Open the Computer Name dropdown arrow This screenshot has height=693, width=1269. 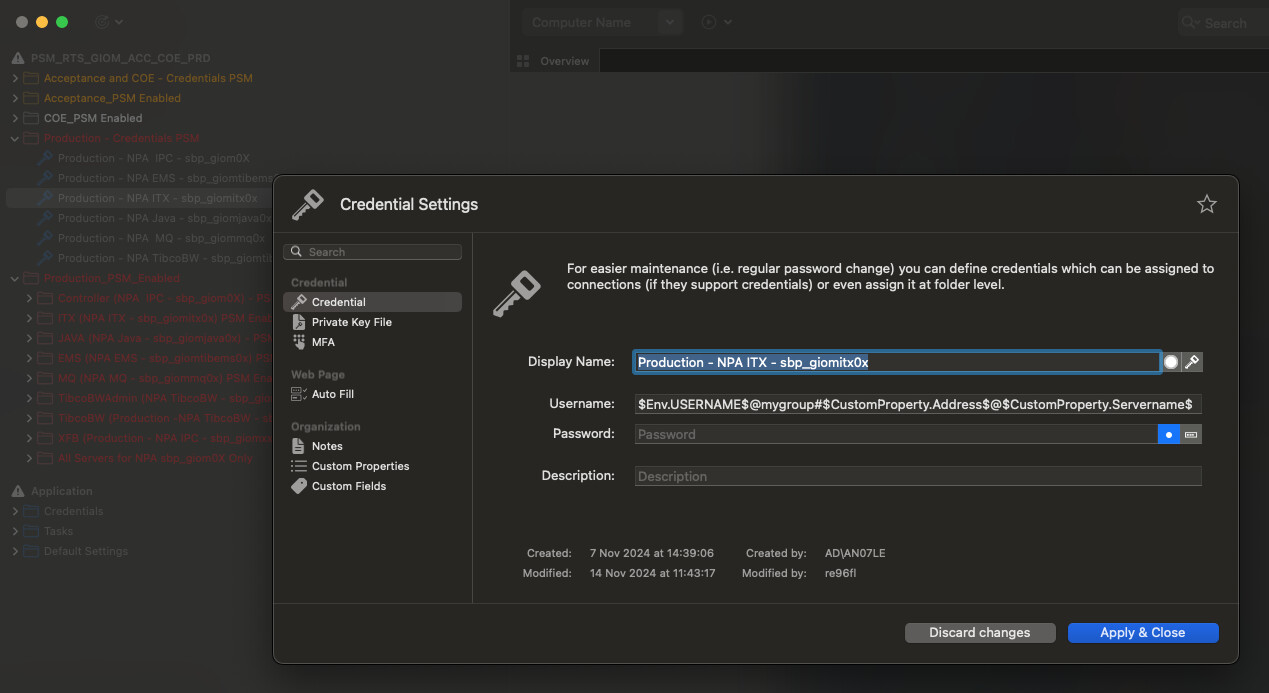coord(670,22)
